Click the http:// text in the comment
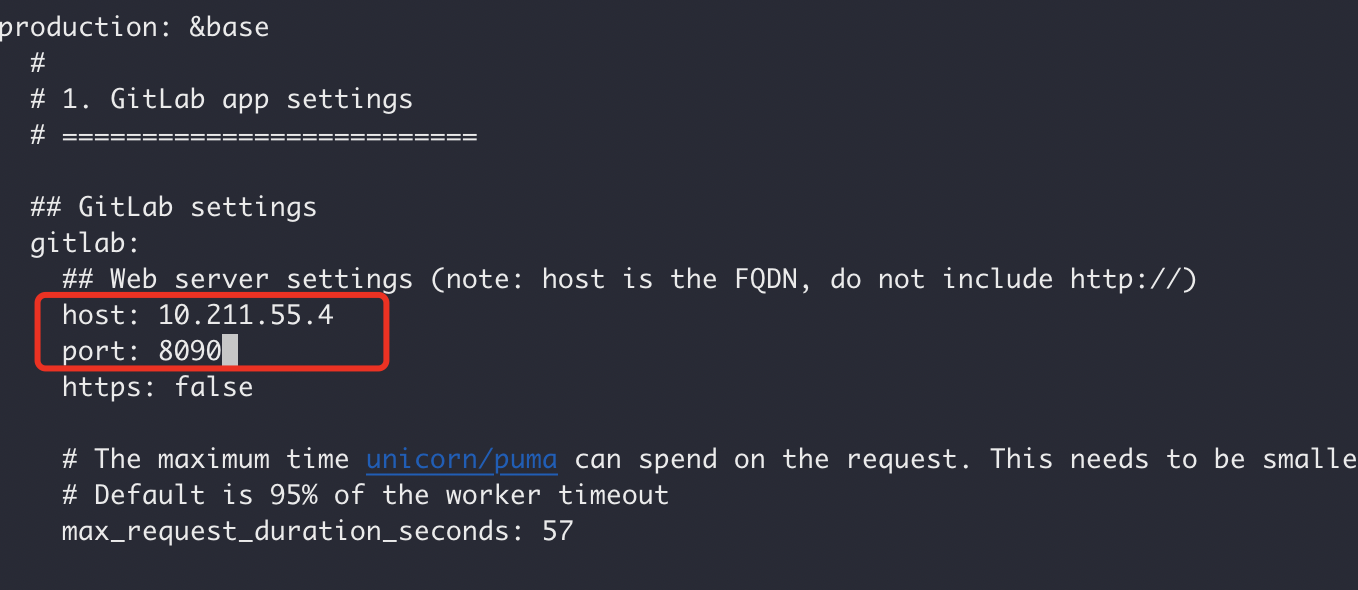Viewport: 1358px width, 590px height. pos(1125,279)
